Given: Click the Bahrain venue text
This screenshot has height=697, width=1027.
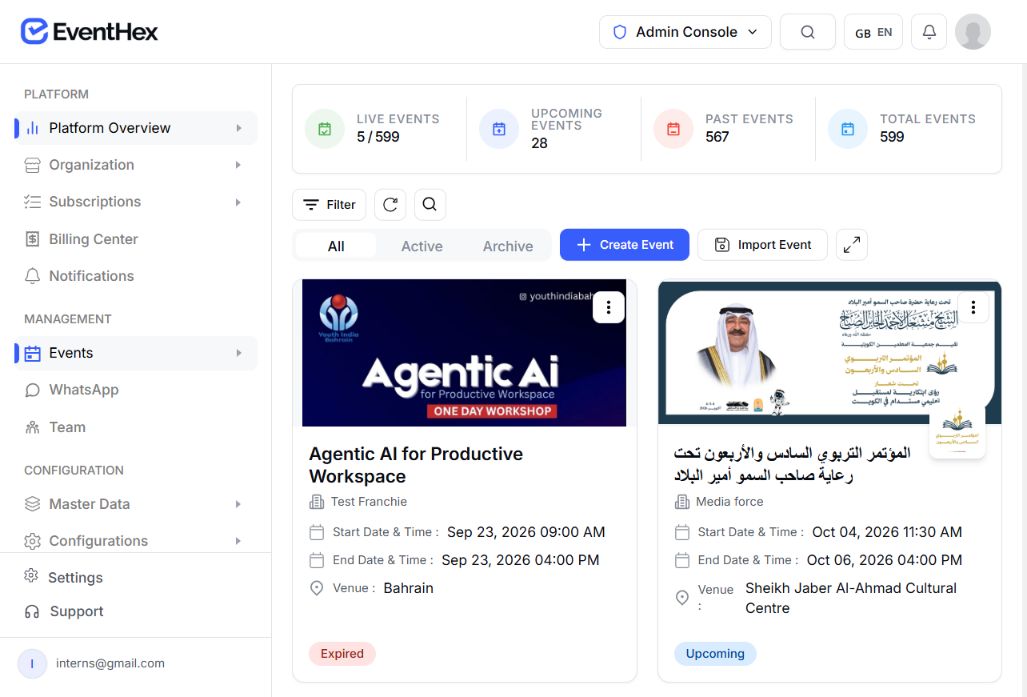Looking at the screenshot, I should click(408, 588).
